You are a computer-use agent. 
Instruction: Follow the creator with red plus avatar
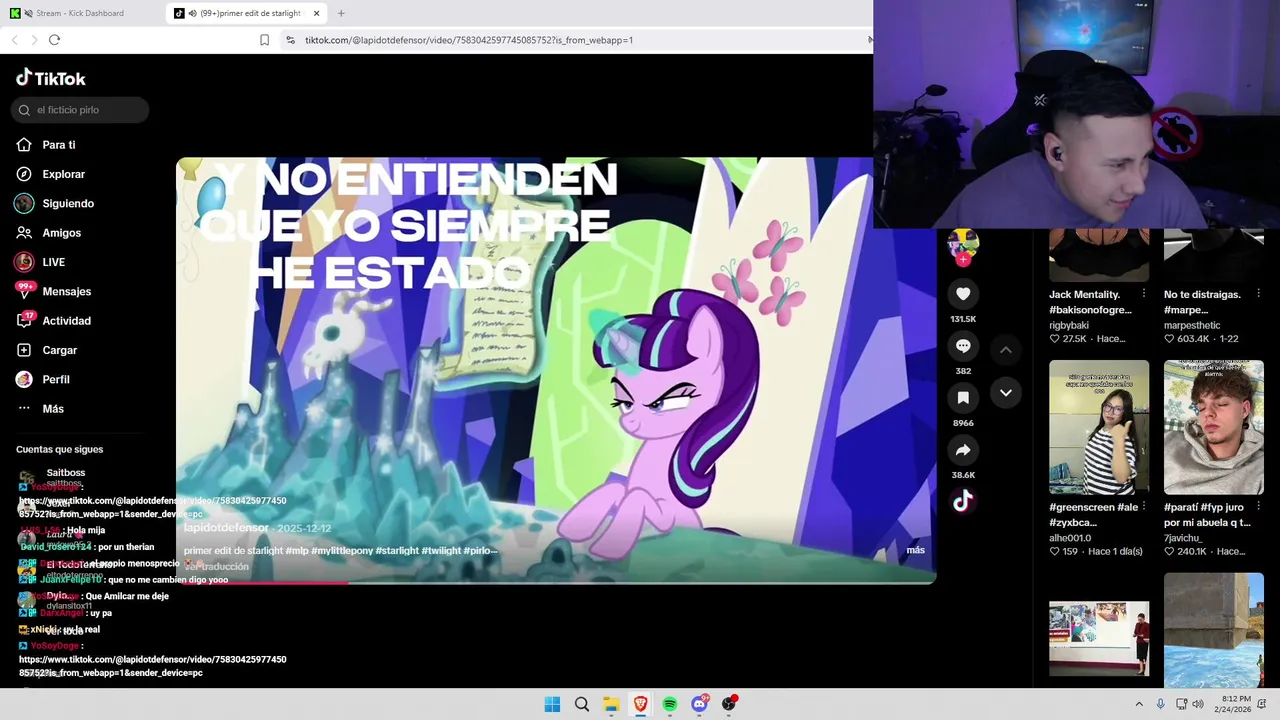tap(963, 259)
